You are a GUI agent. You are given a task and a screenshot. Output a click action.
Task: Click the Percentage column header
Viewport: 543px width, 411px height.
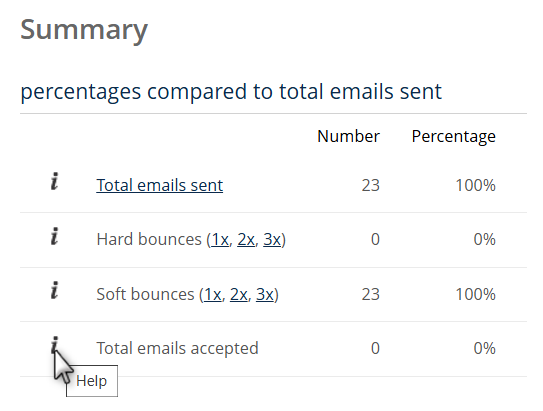(454, 136)
